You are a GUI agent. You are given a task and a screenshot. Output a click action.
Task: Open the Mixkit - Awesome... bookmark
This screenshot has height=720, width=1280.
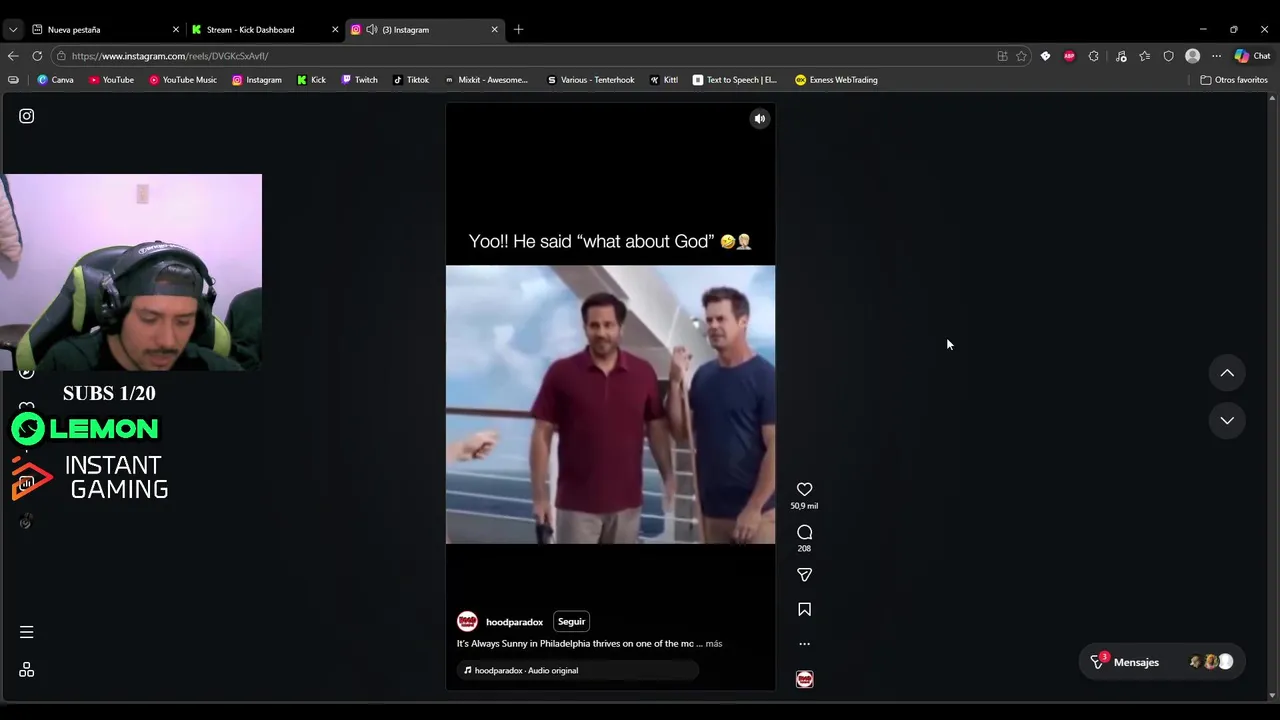point(486,80)
